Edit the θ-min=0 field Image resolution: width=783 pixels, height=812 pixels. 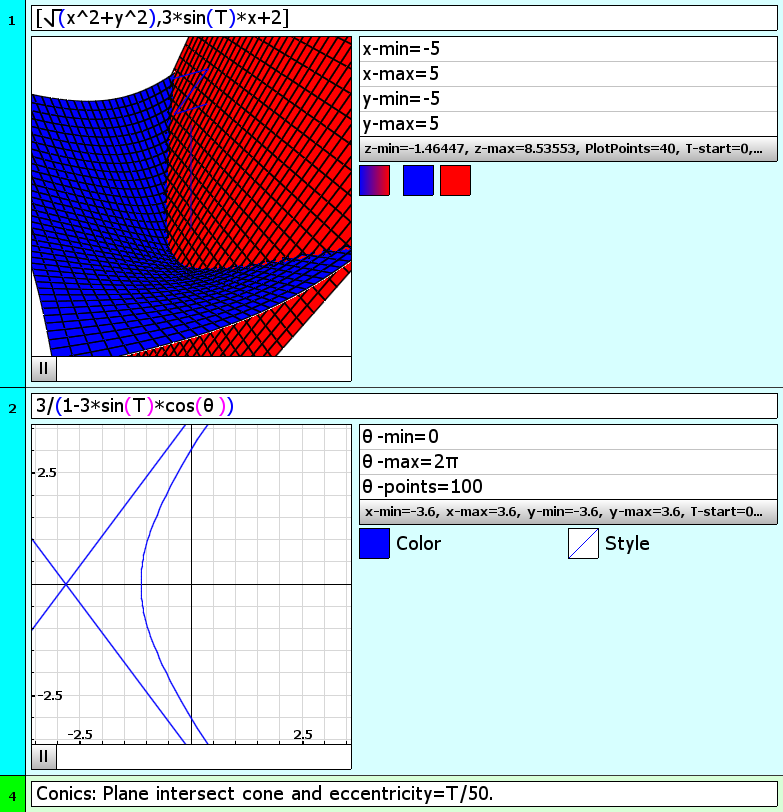[567, 437]
